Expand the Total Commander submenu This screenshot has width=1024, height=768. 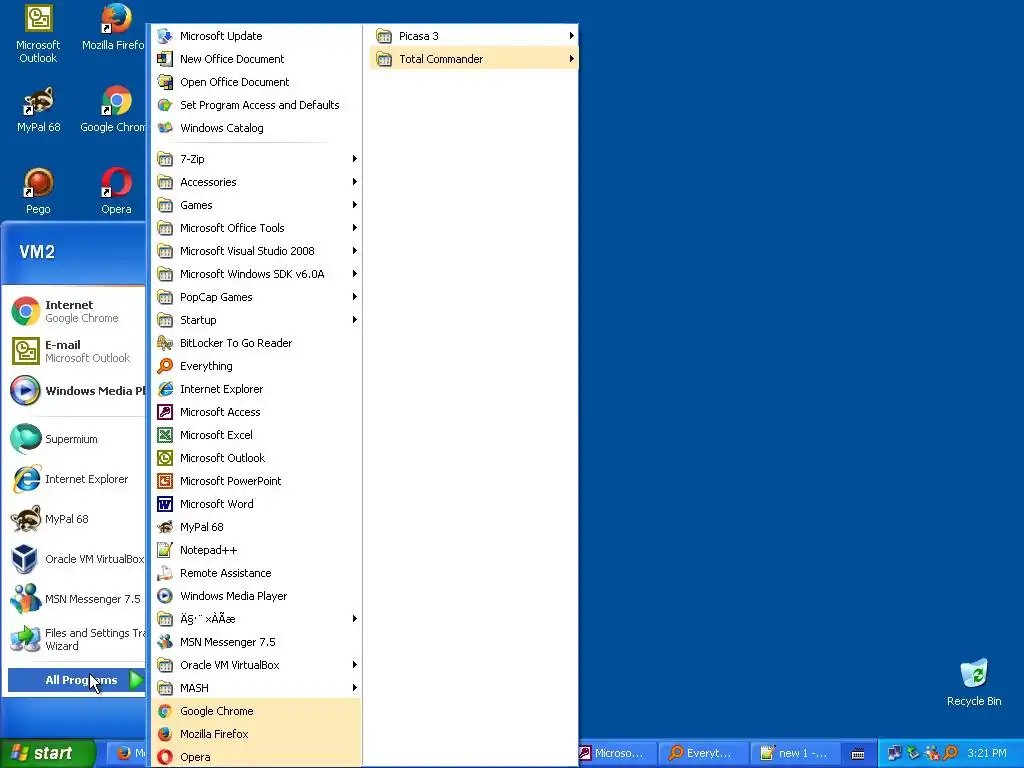pos(473,59)
